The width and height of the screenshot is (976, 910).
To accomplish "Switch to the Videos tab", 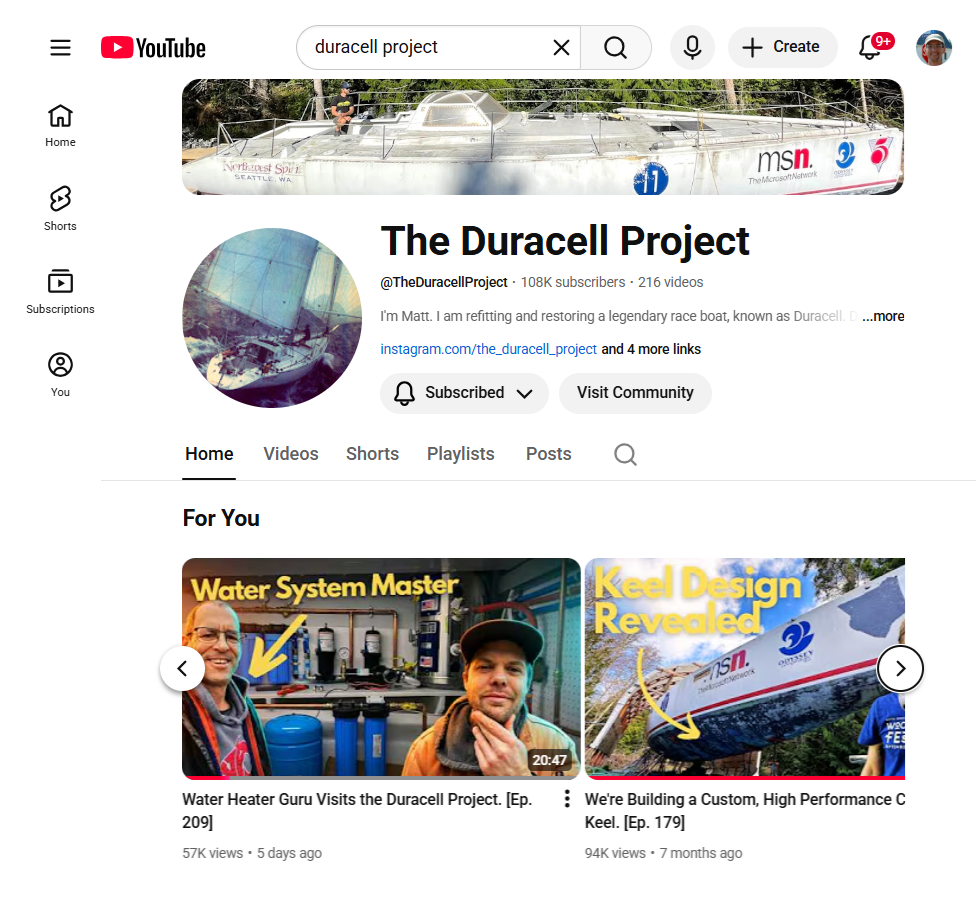I will coord(291,454).
